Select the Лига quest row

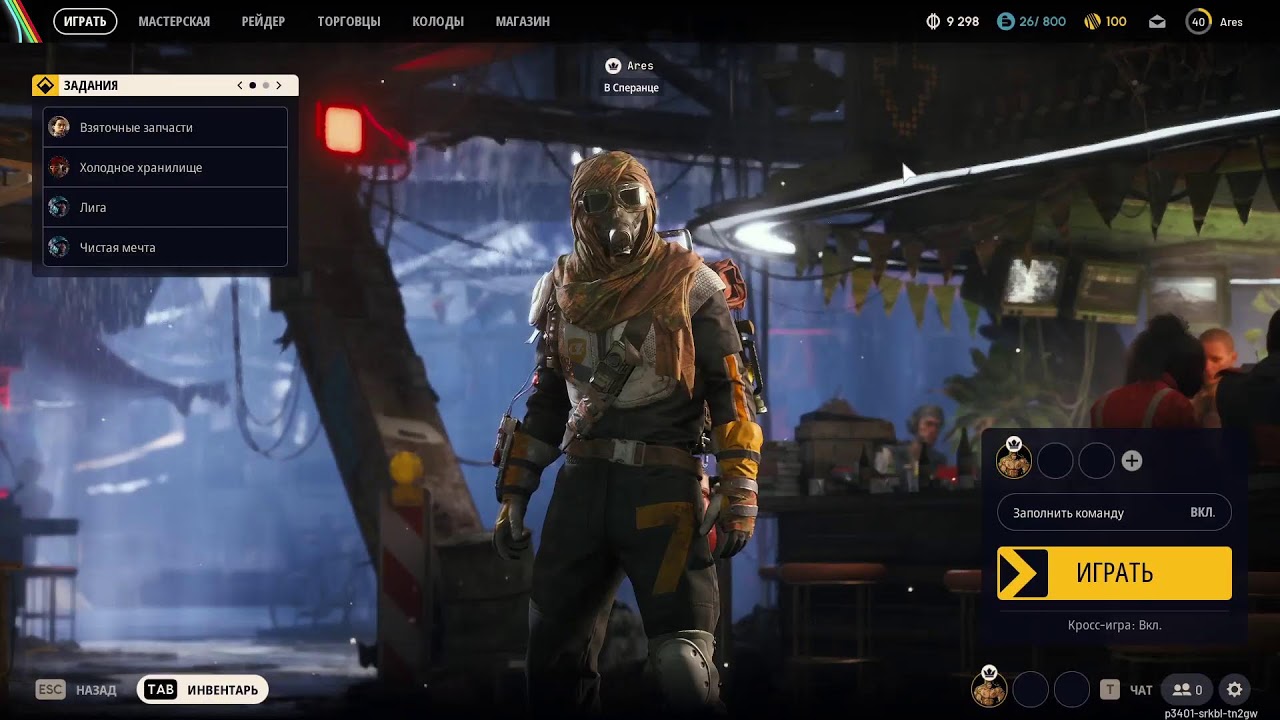pyautogui.click(x=166, y=208)
